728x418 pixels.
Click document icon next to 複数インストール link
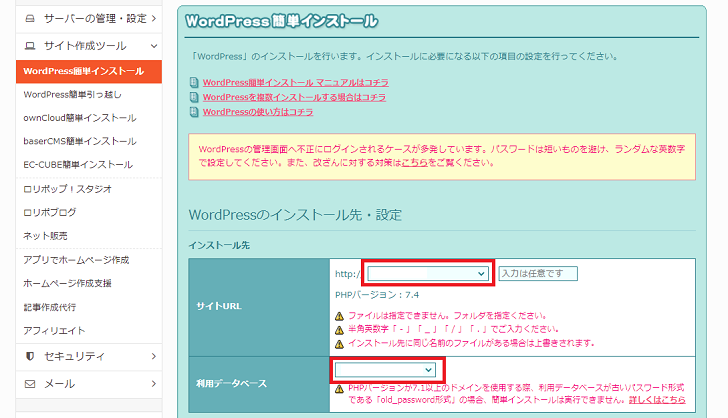tap(194, 97)
